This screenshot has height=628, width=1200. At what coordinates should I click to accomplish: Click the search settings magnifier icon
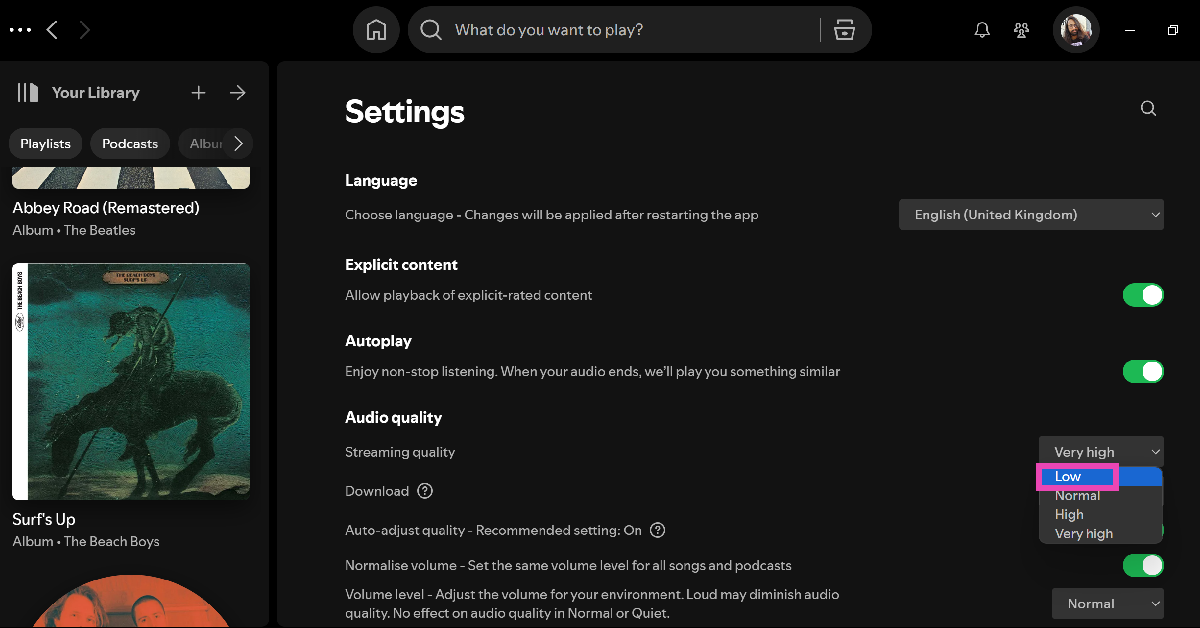(x=1148, y=109)
